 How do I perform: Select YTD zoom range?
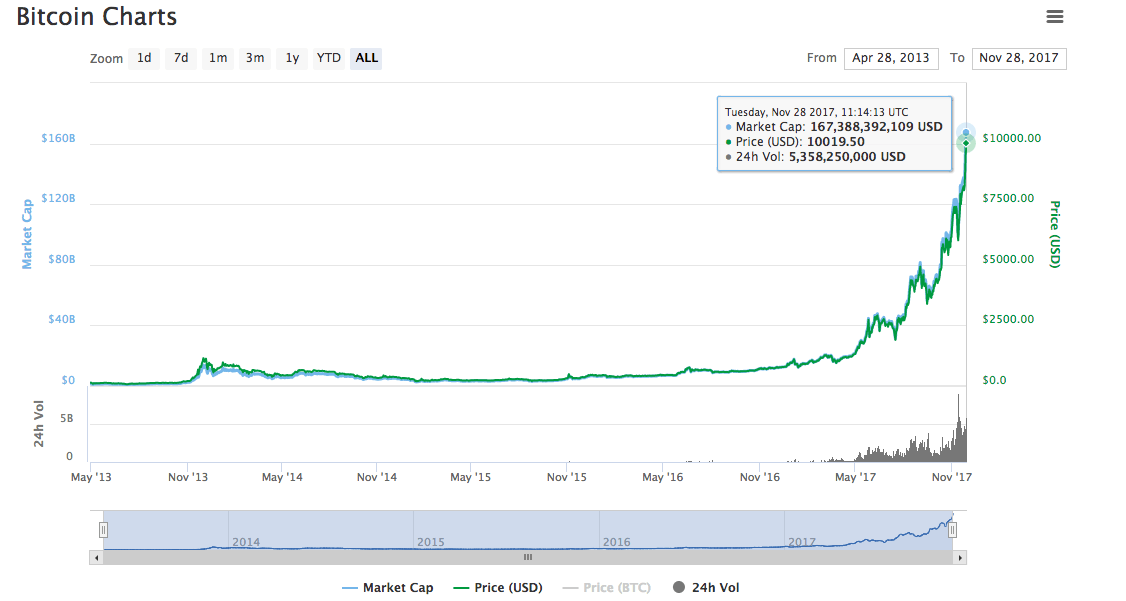click(x=329, y=58)
